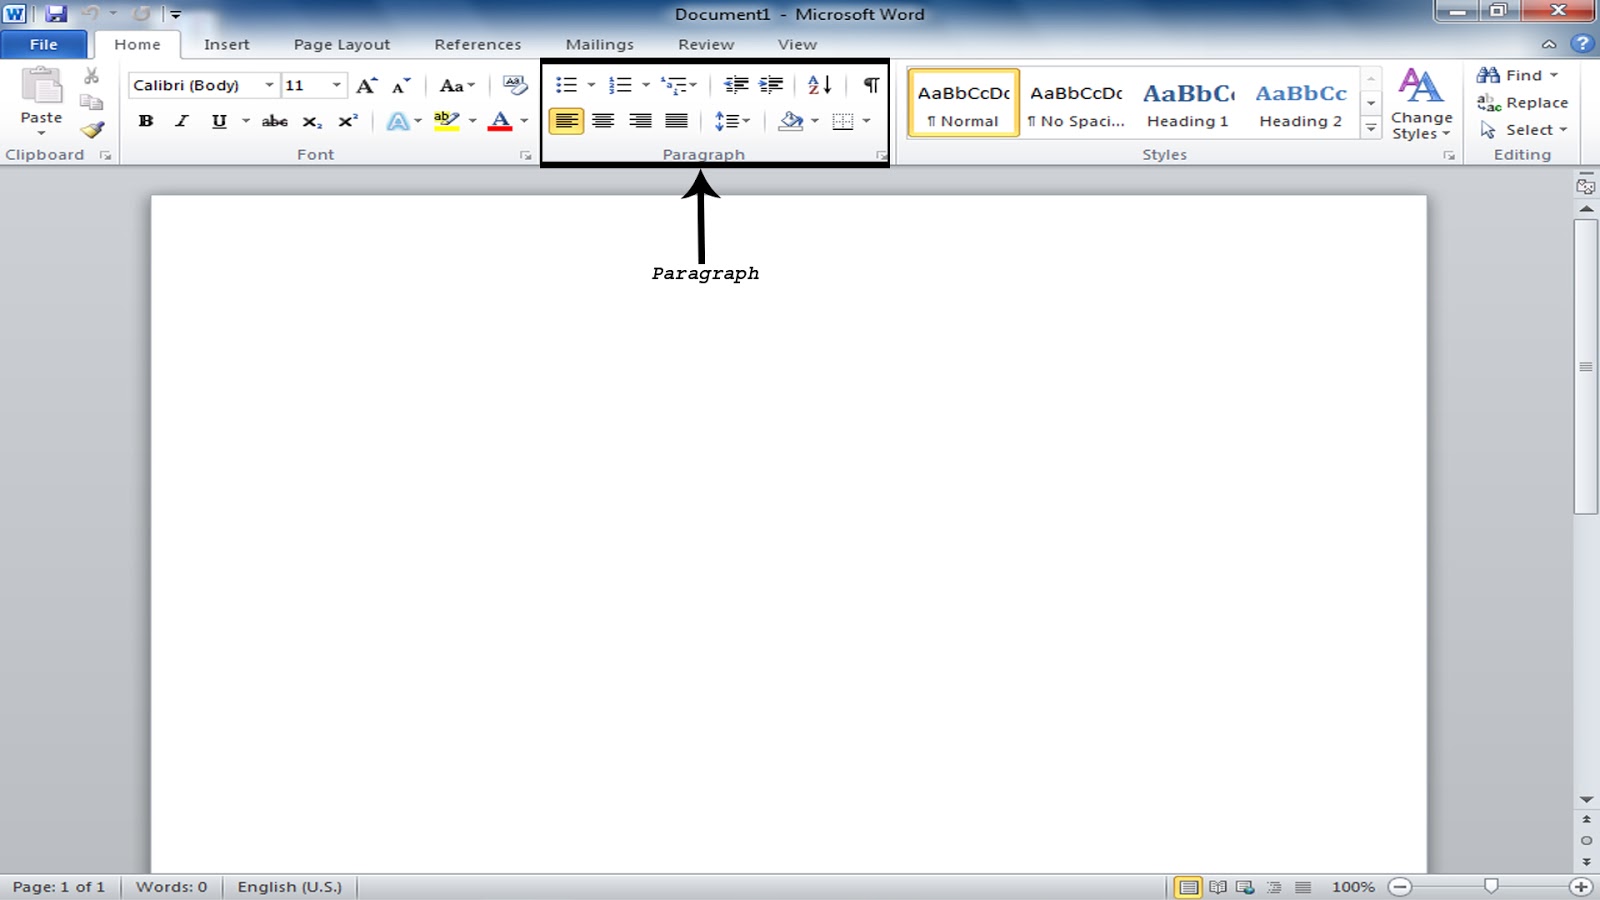
Task: Open the File menu
Action: (x=43, y=44)
